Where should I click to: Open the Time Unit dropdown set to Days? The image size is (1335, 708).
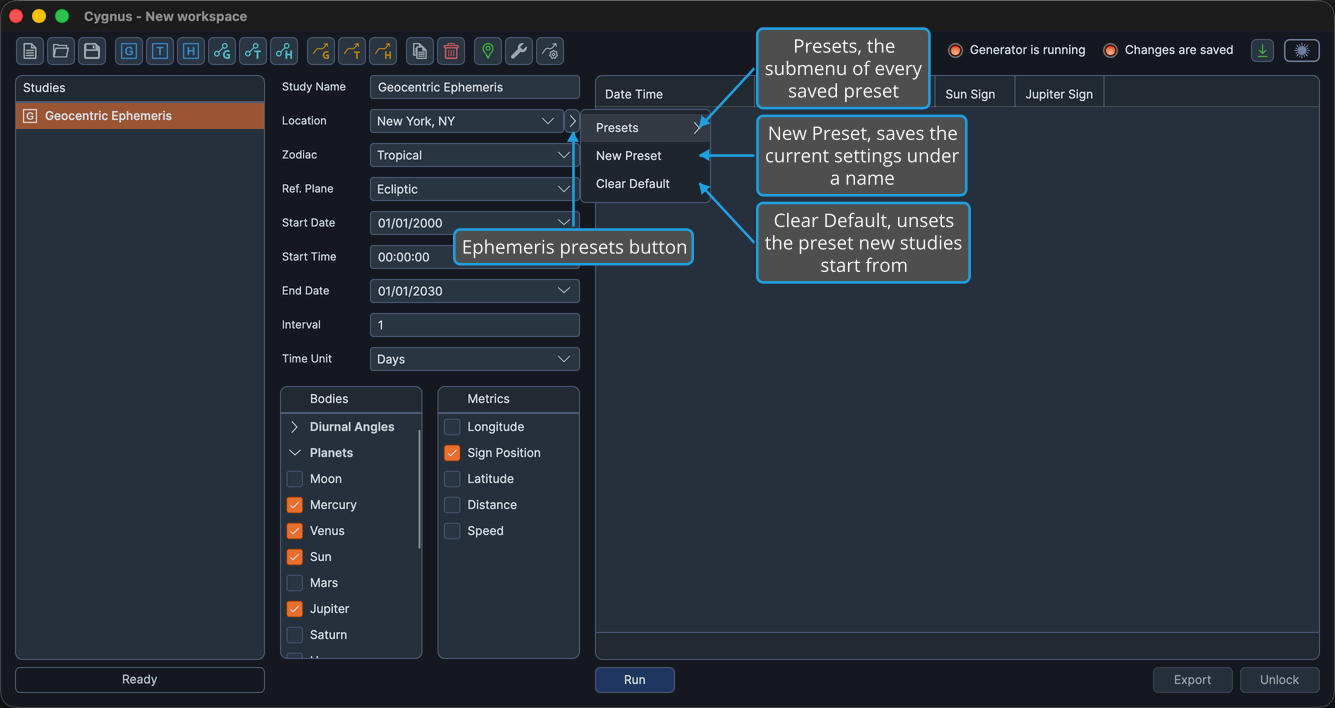coord(475,359)
